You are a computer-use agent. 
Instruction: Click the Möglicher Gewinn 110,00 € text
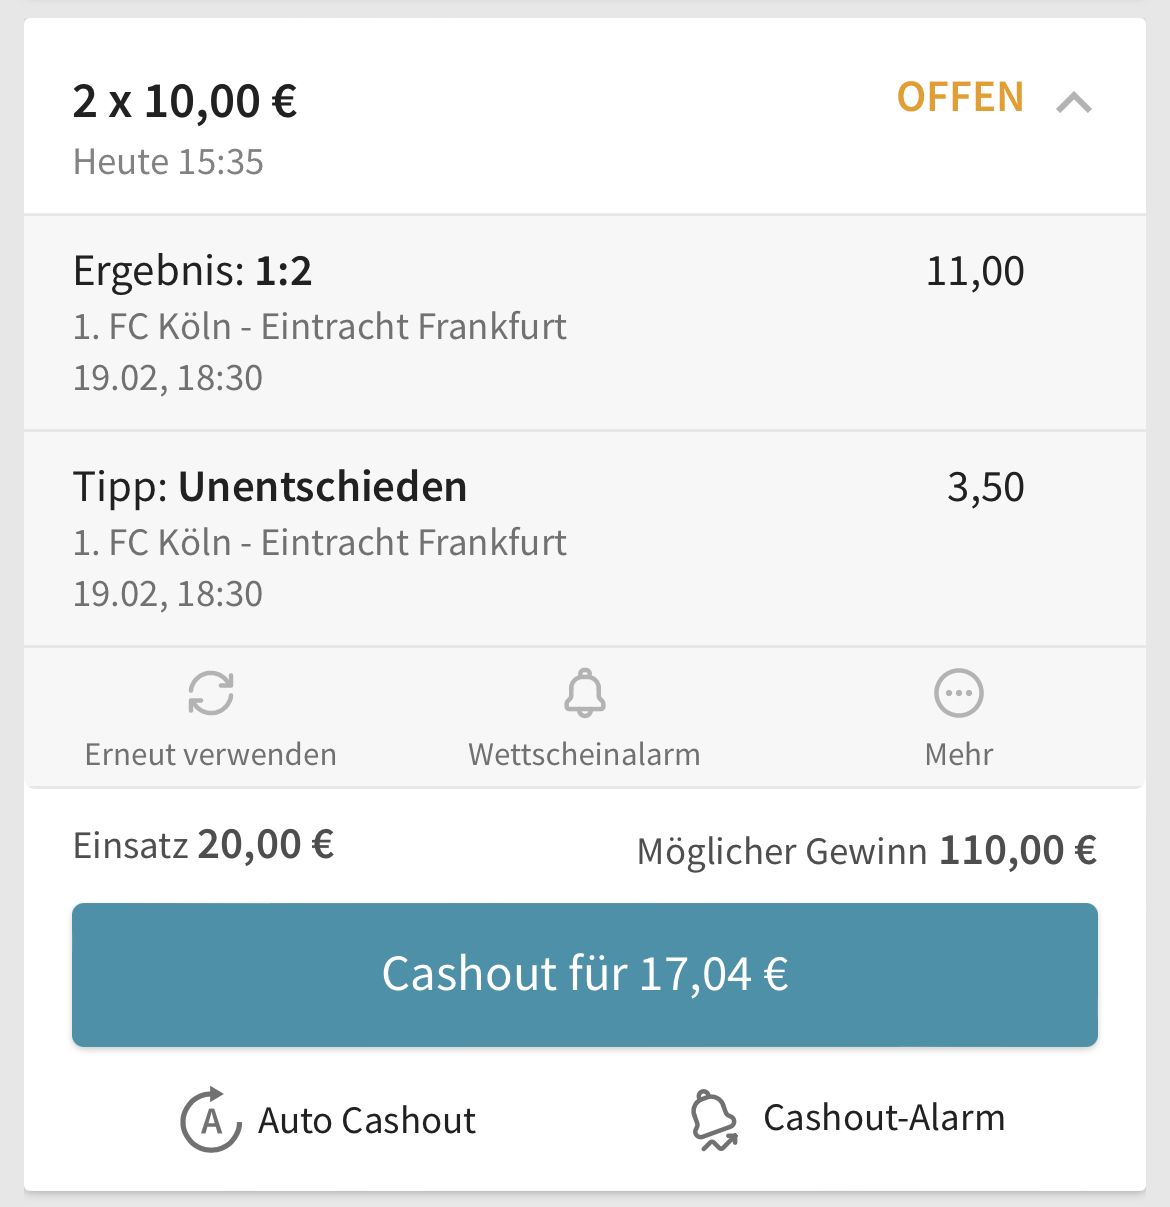[867, 851]
